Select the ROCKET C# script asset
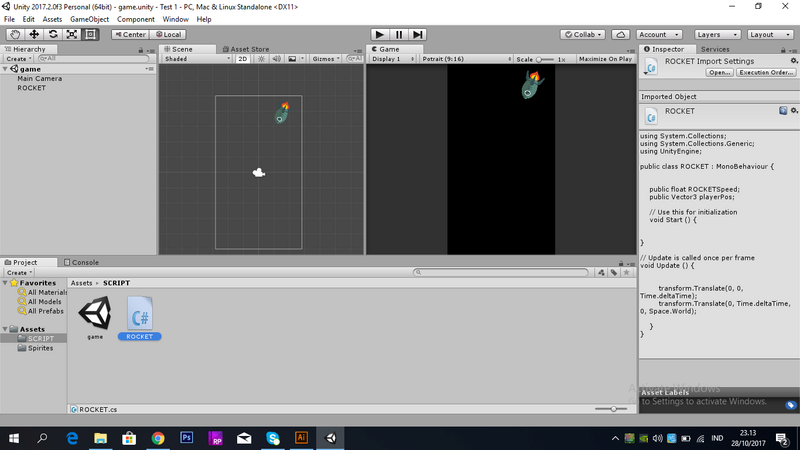The image size is (800, 450). (x=139, y=317)
